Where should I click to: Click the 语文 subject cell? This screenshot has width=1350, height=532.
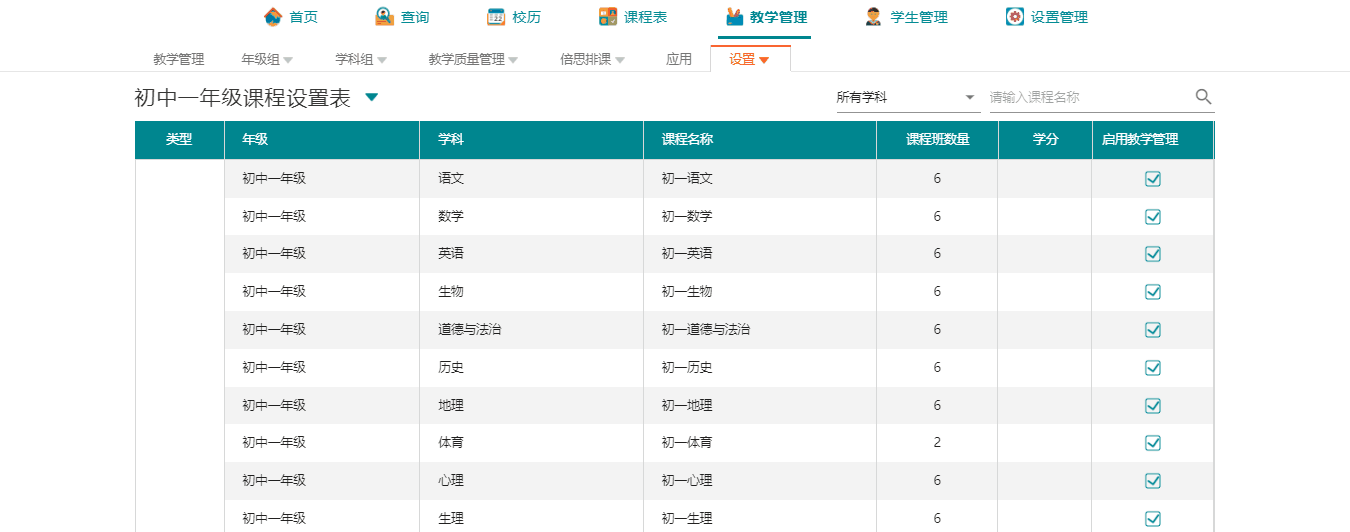[531, 179]
